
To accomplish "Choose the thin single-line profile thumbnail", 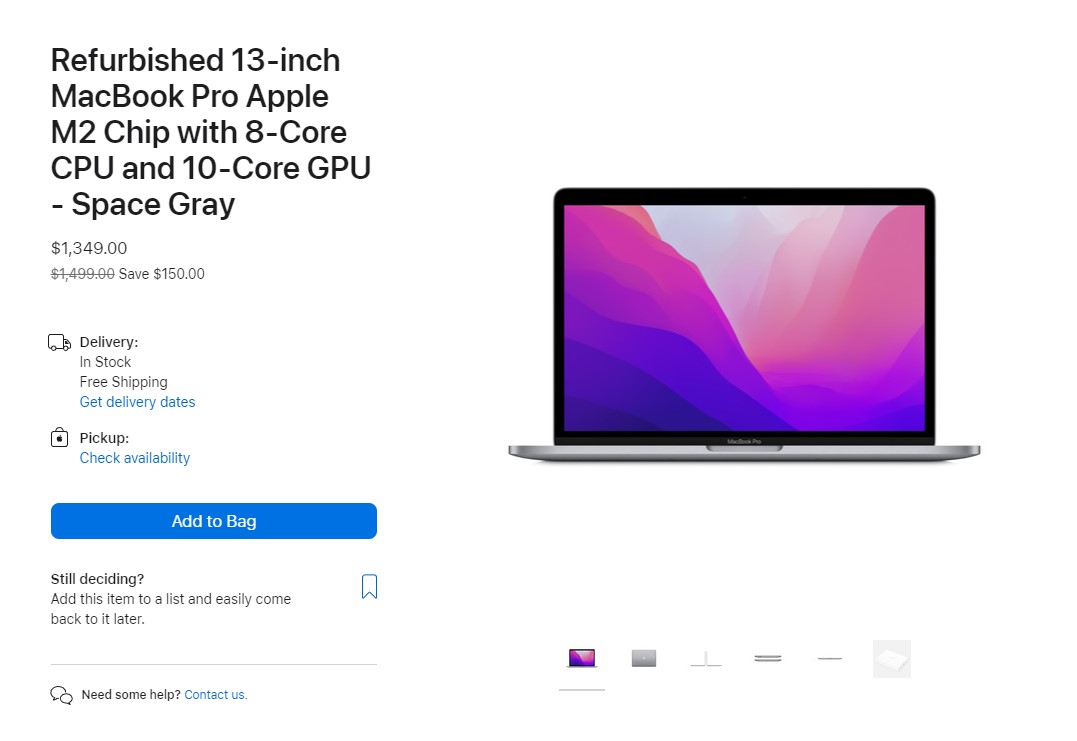I will click(830, 659).
